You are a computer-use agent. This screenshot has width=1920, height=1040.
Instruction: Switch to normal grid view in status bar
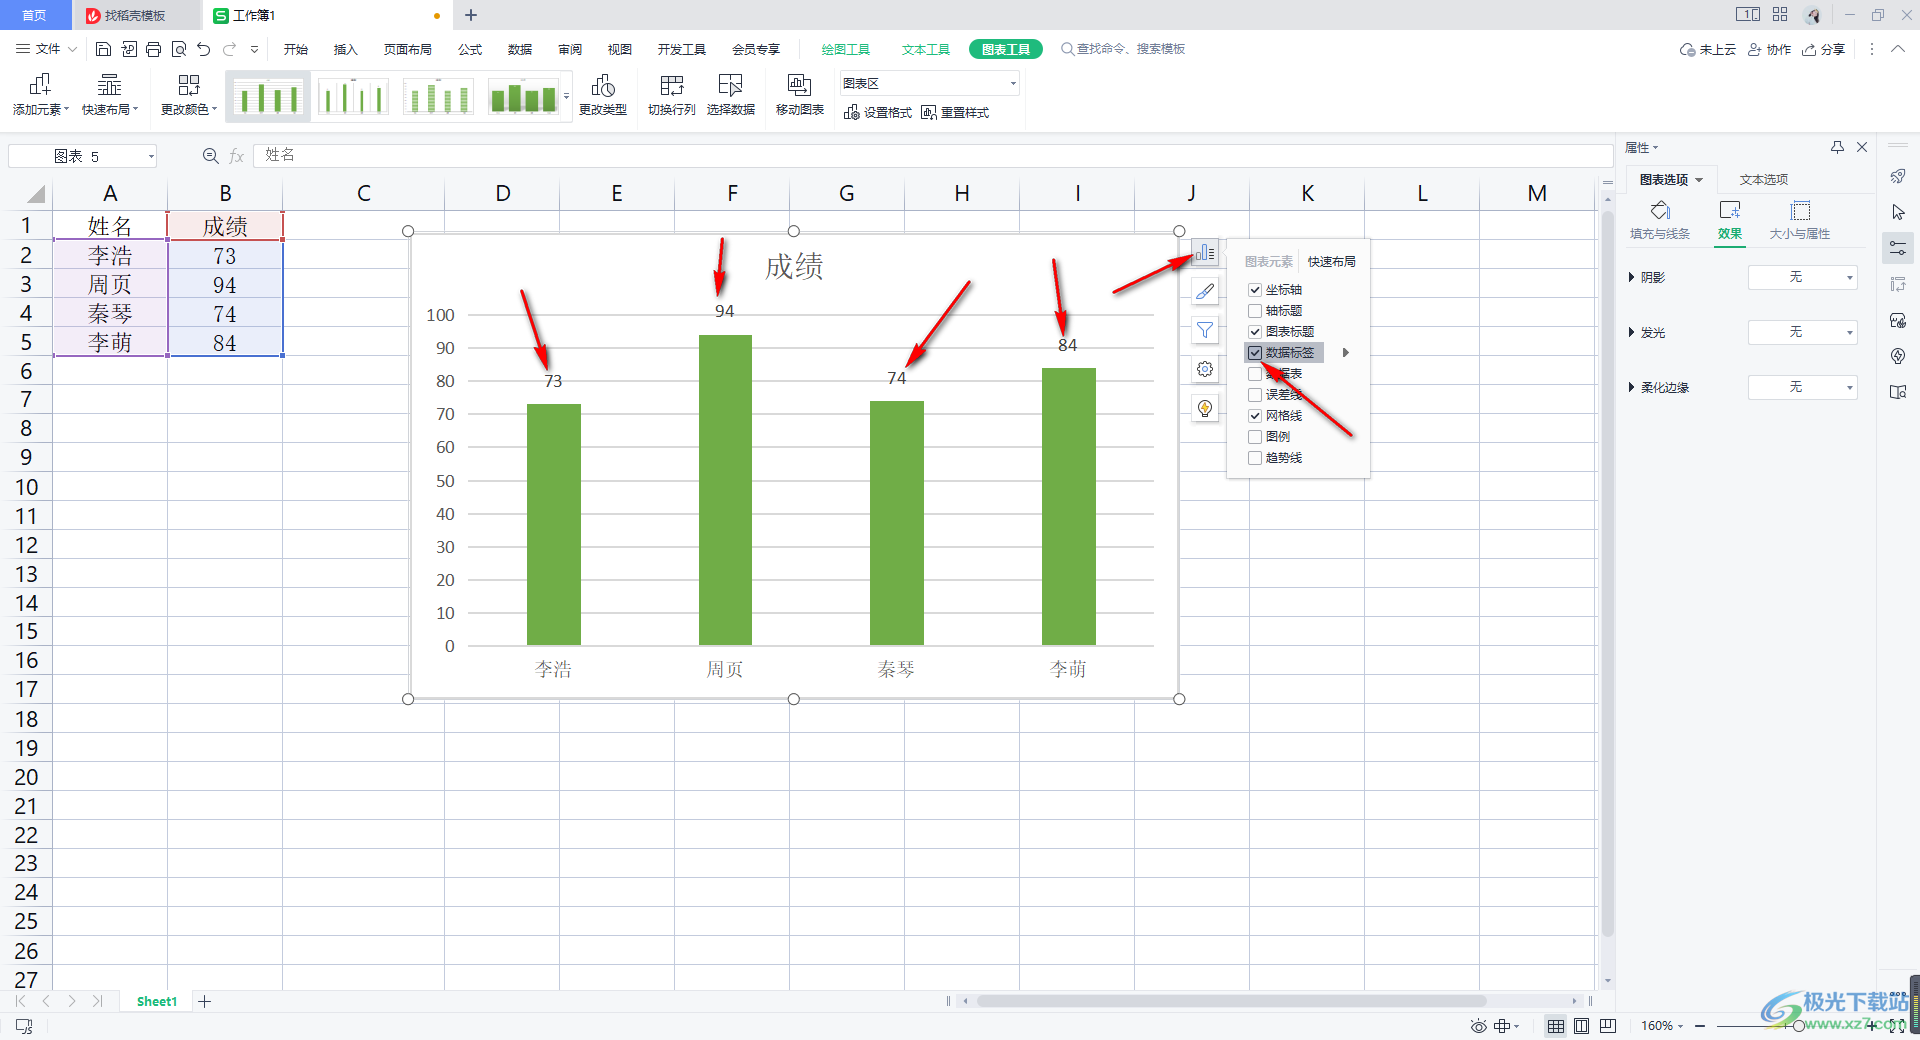click(1556, 1026)
